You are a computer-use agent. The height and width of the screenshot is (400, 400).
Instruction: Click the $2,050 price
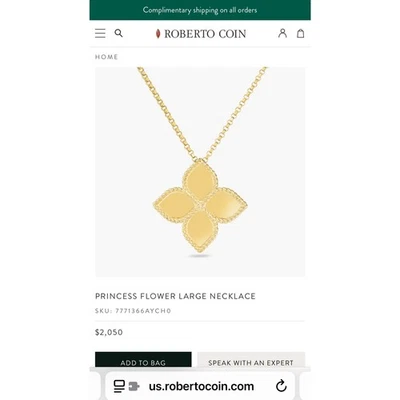[x=109, y=332]
